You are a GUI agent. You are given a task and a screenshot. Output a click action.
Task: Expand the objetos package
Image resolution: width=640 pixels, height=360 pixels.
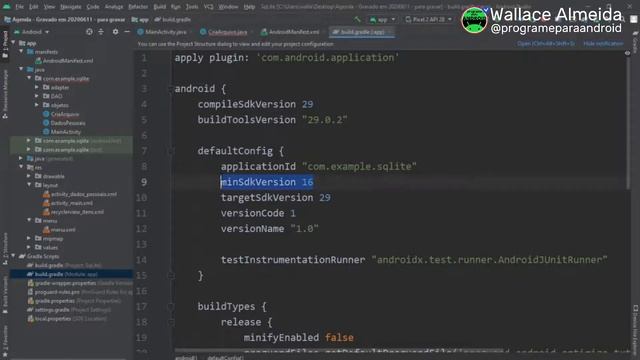[37, 105]
